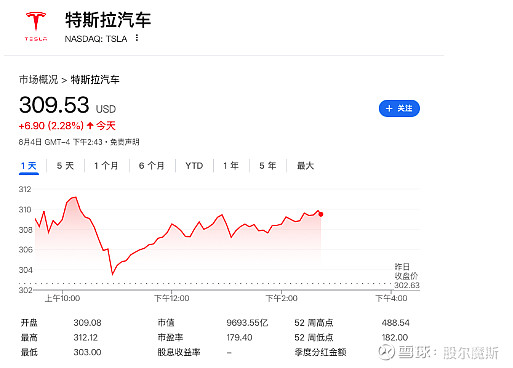Image resolution: width=513 pixels, height=368 pixels.
Task: Click the 季度分红金额 label
Action: tap(320, 352)
